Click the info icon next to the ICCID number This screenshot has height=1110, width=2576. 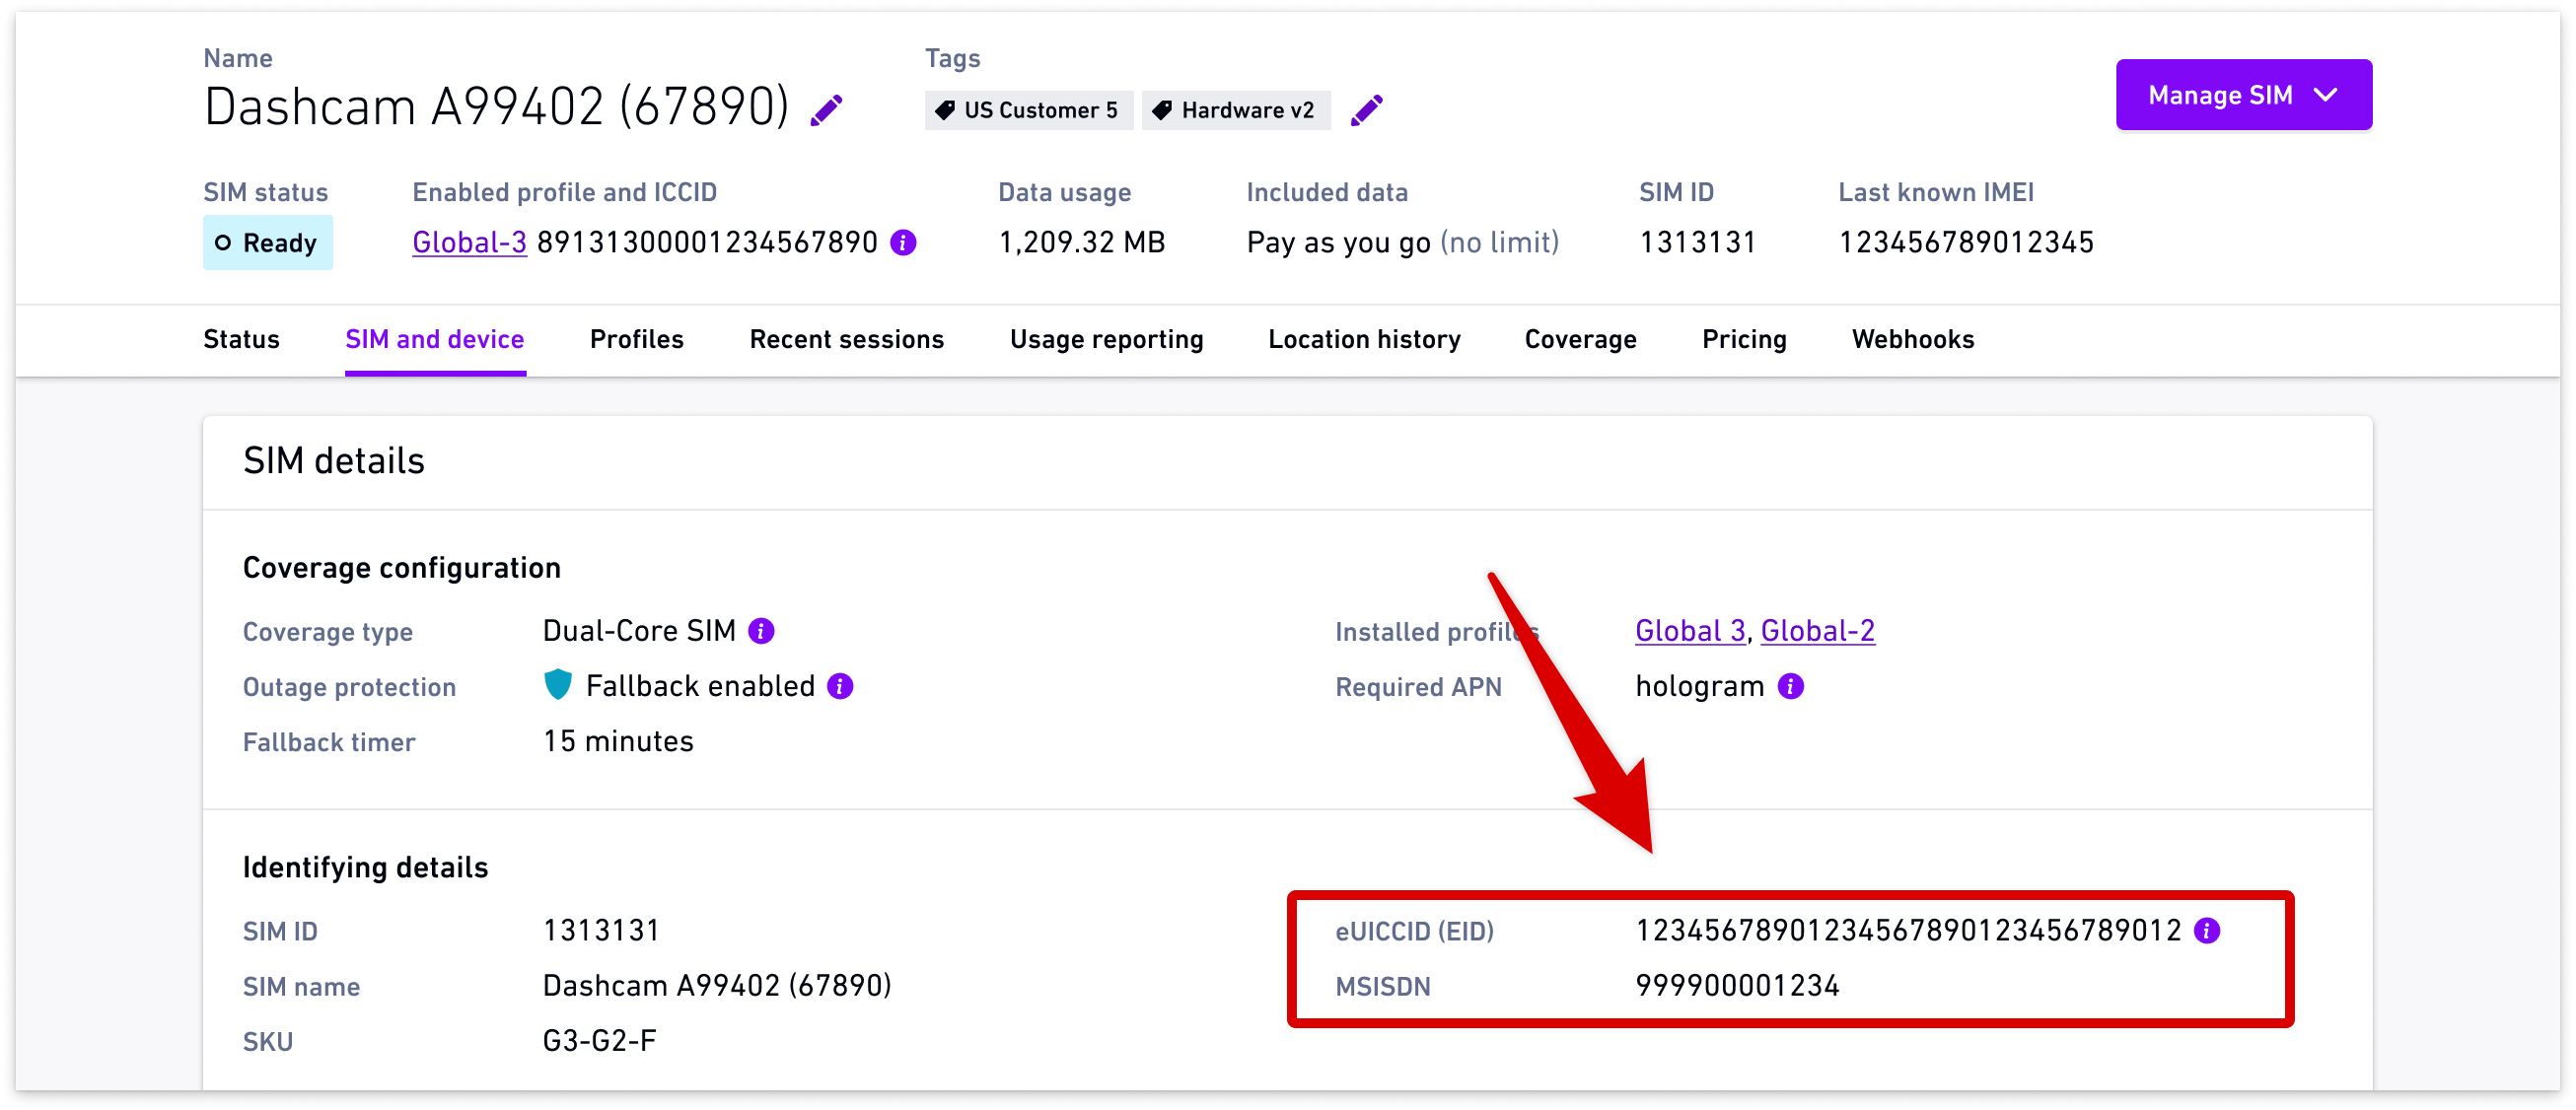click(x=903, y=243)
